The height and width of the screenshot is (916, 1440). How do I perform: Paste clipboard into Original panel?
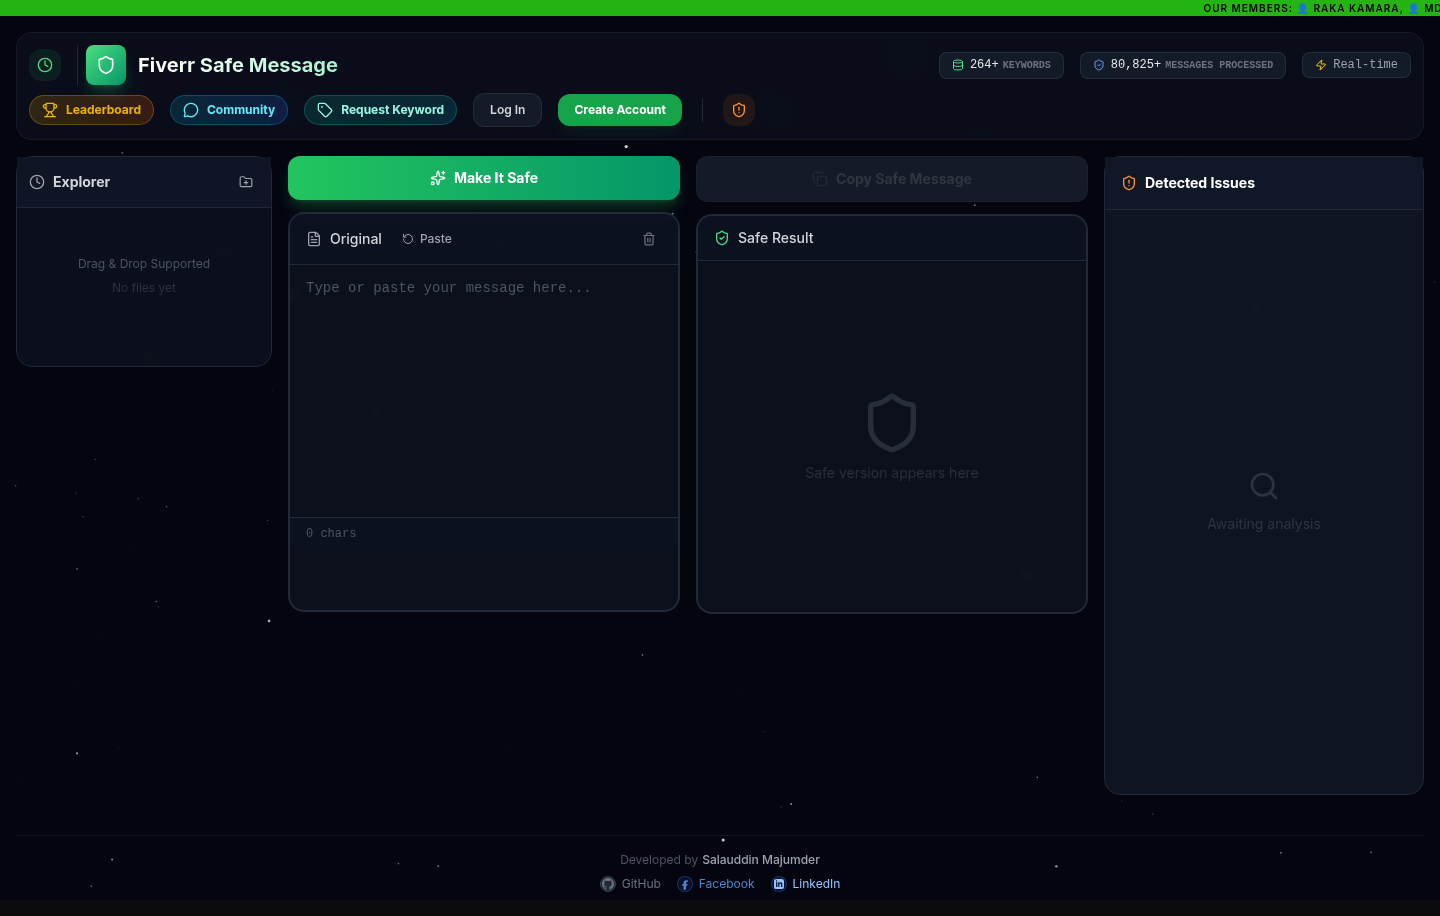coord(427,239)
